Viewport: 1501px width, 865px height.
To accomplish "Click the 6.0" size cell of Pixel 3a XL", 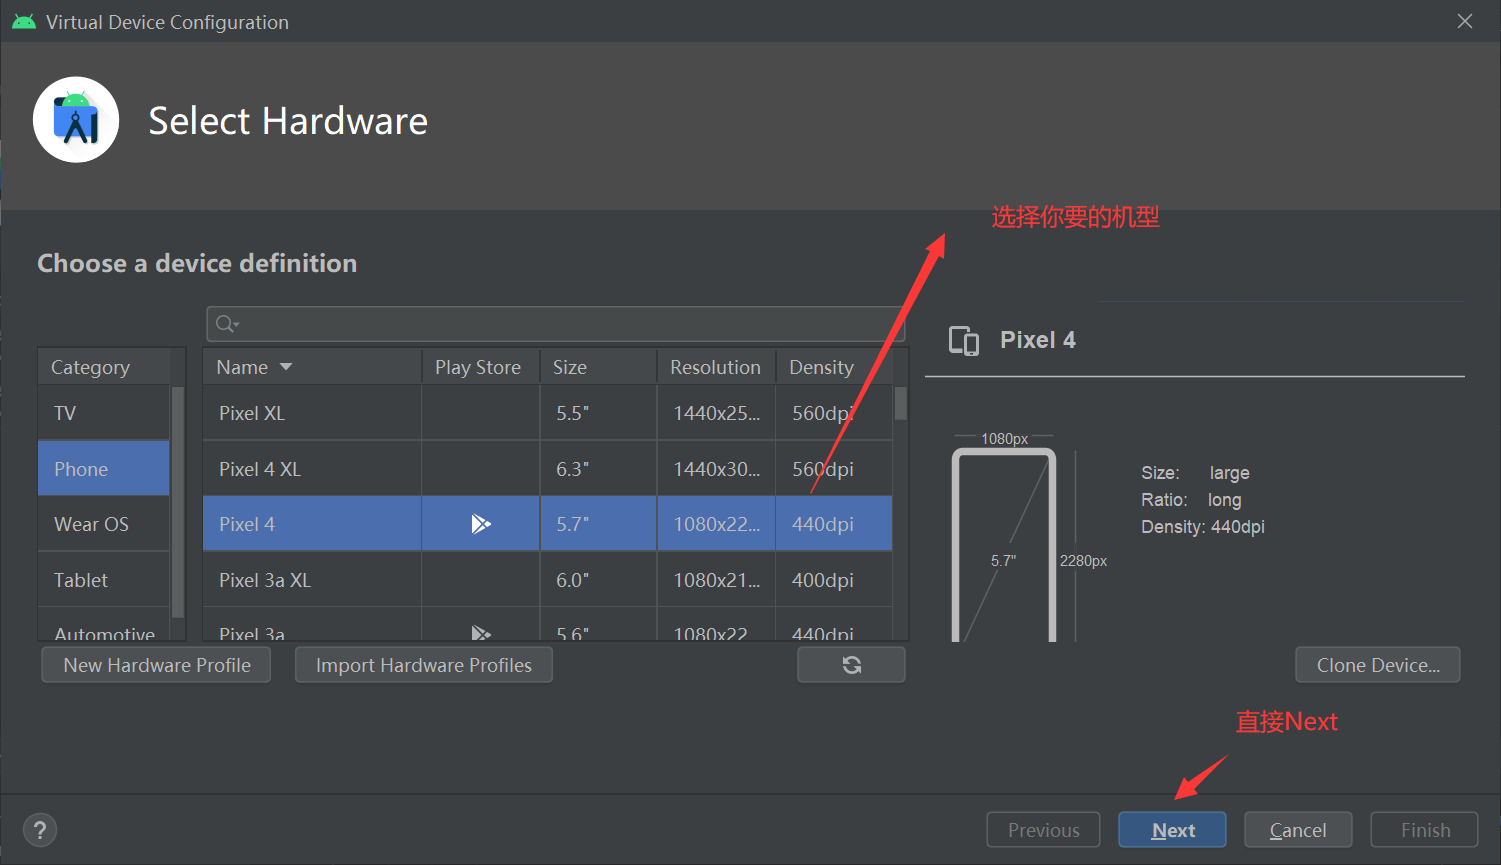I will coord(598,580).
